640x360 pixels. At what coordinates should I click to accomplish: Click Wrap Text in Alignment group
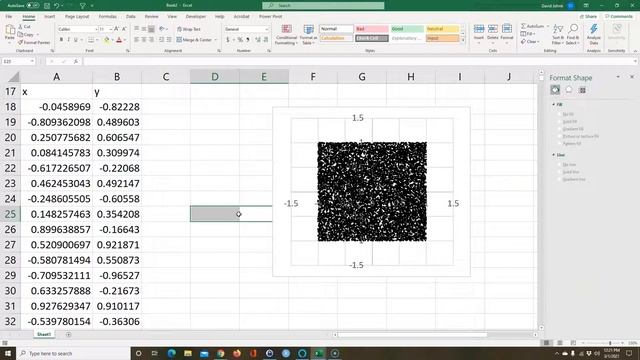(x=189, y=29)
